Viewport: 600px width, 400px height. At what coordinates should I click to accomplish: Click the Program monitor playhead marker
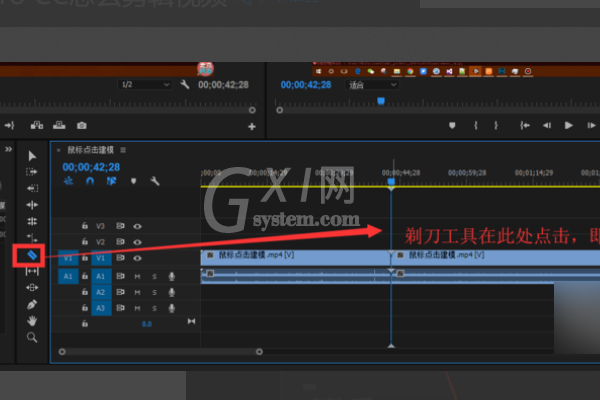coord(381,101)
